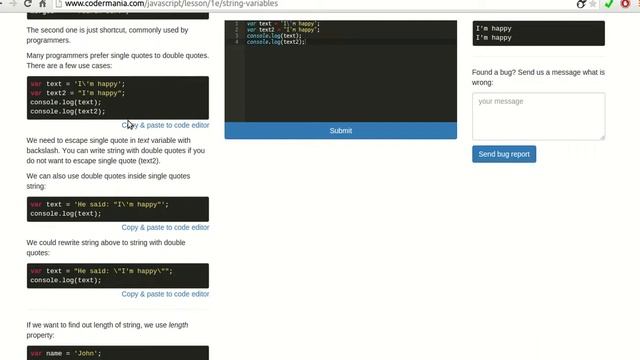Click text 'The second one is just shortcut'
Image resolution: width=640 pixels, height=360 pixels.
pos(107,35)
